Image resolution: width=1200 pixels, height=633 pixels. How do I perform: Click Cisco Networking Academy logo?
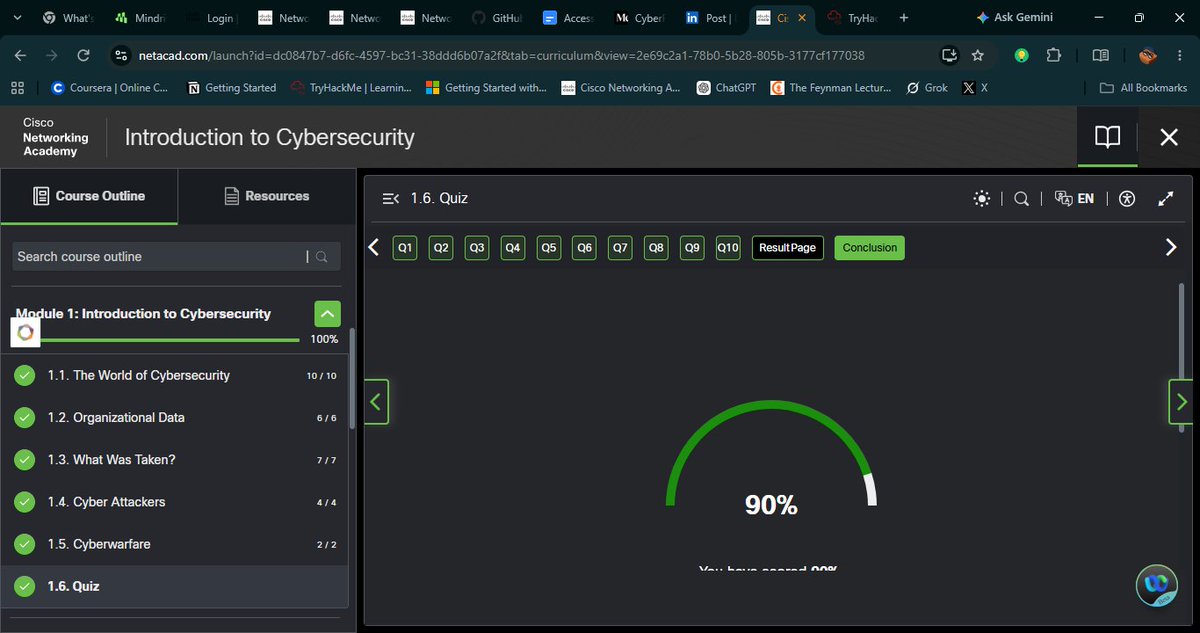point(56,137)
